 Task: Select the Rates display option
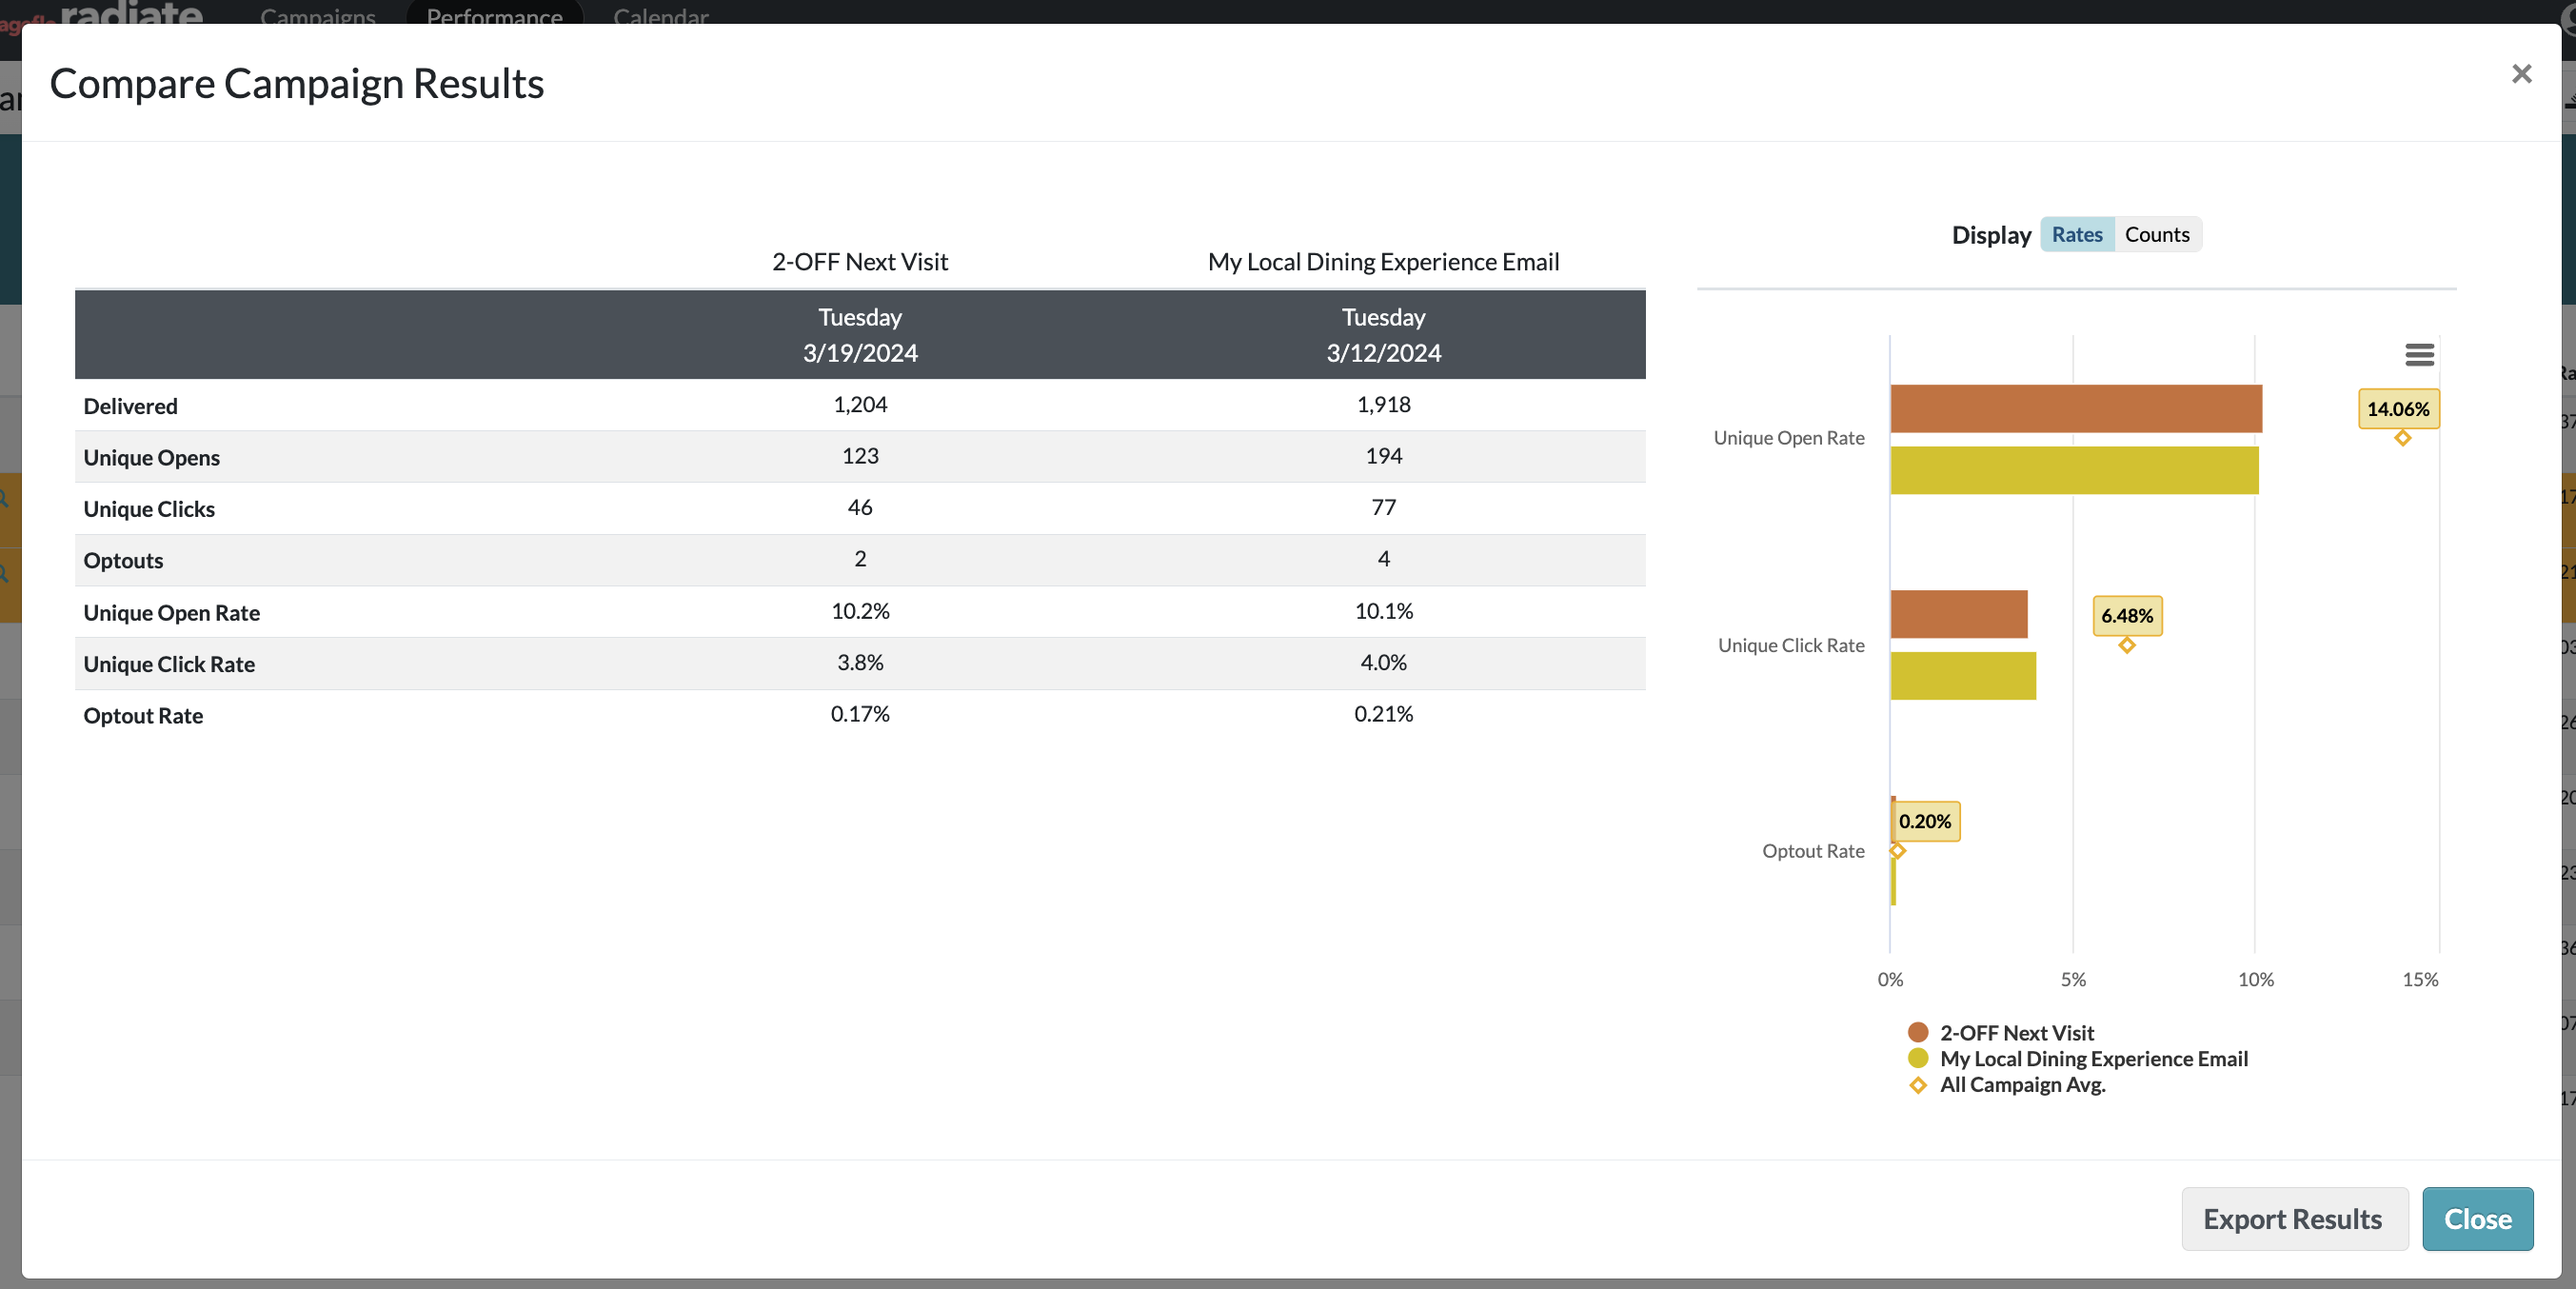point(2077,234)
